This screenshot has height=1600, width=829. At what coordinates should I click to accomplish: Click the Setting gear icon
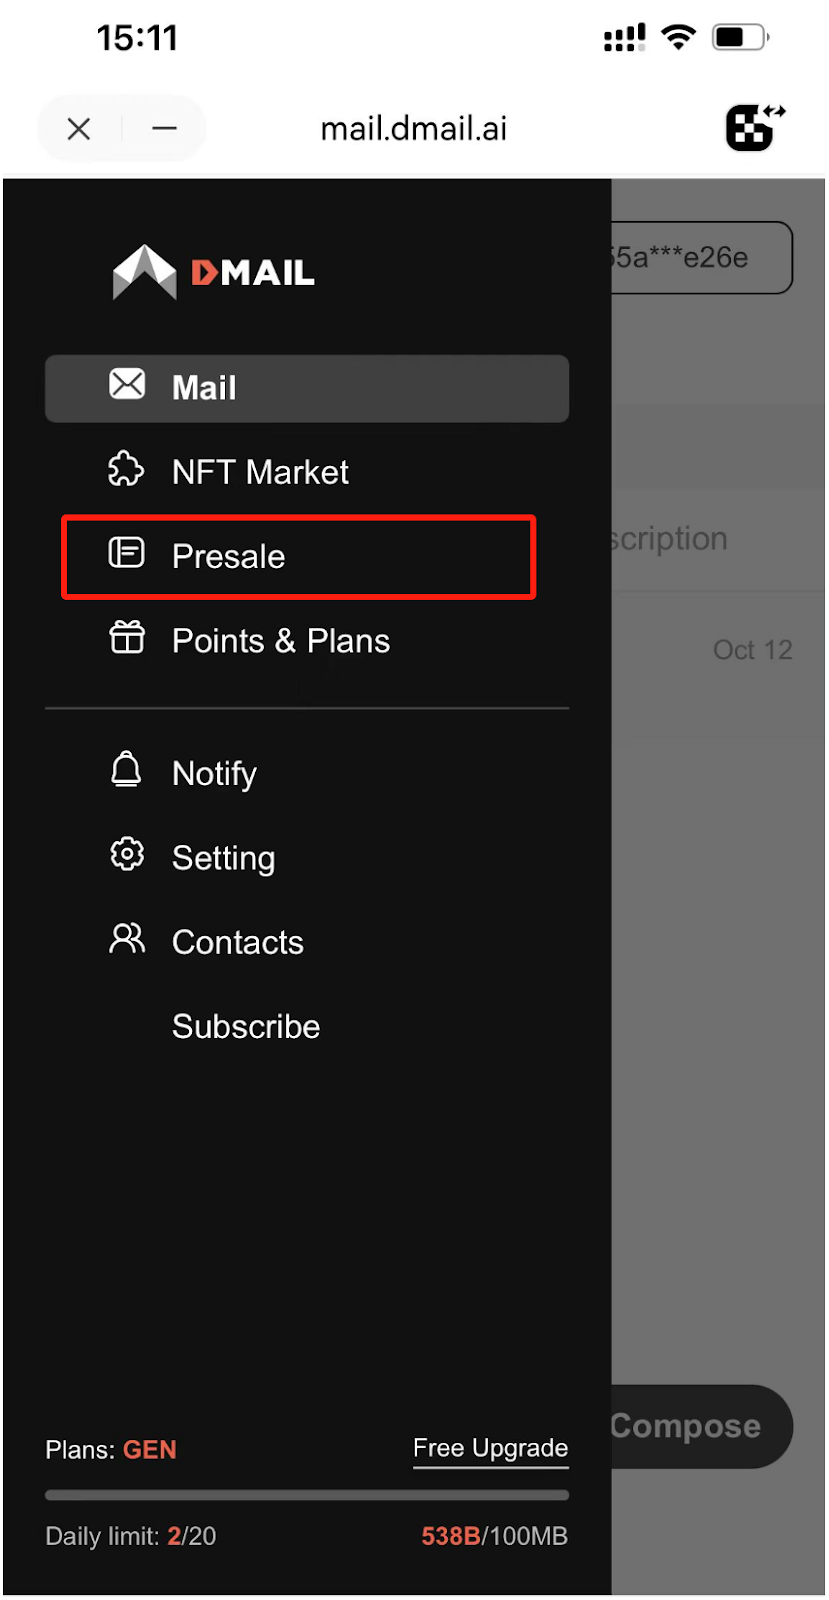tap(127, 854)
